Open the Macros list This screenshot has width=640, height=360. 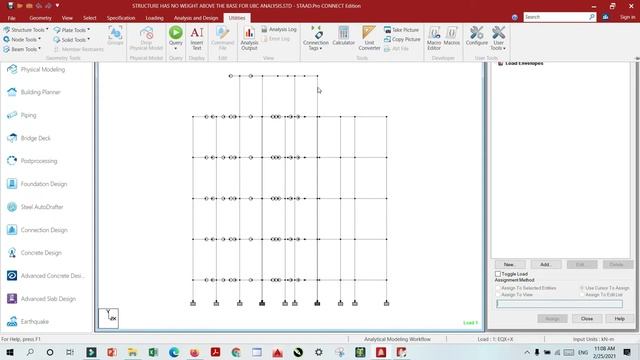tap(451, 36)
